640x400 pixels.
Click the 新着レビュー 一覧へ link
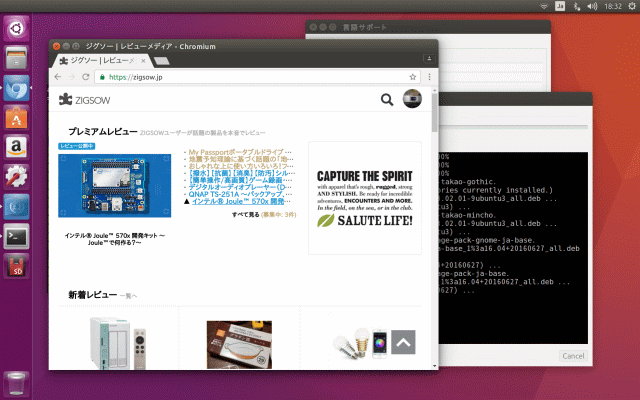click(x=128, y=296)
